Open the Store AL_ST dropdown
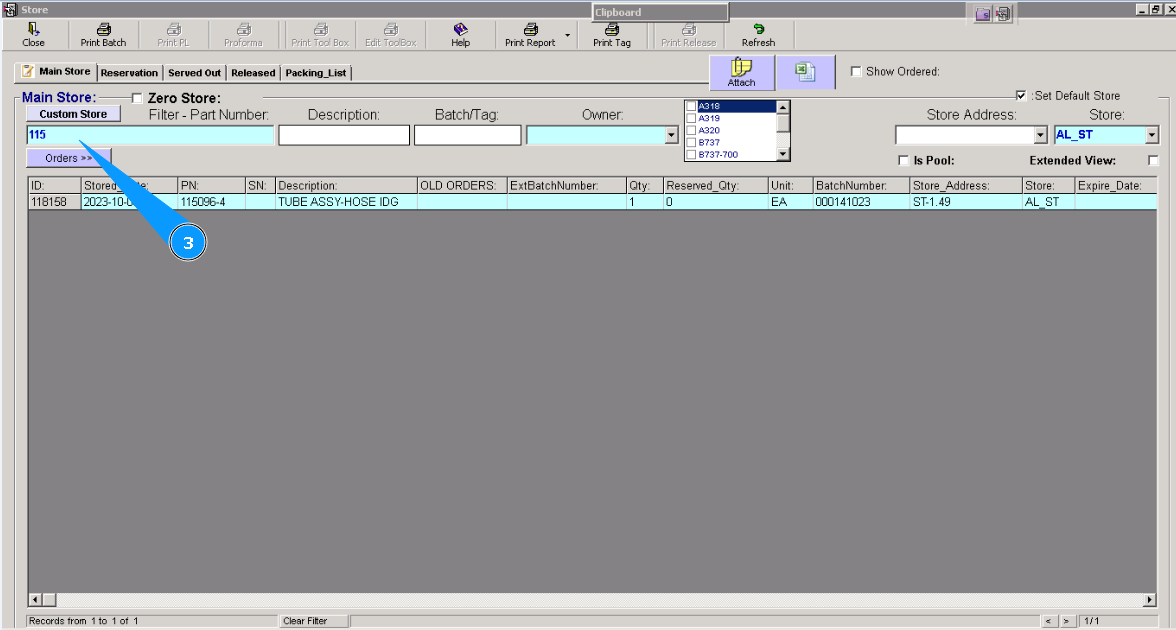Image resolution: width=1176 pixels, height=630 pixels. pos(1152,135)
